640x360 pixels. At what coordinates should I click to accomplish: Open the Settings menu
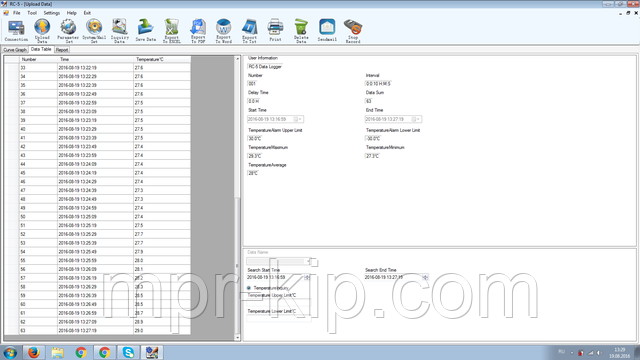click(x=51, y=13)
